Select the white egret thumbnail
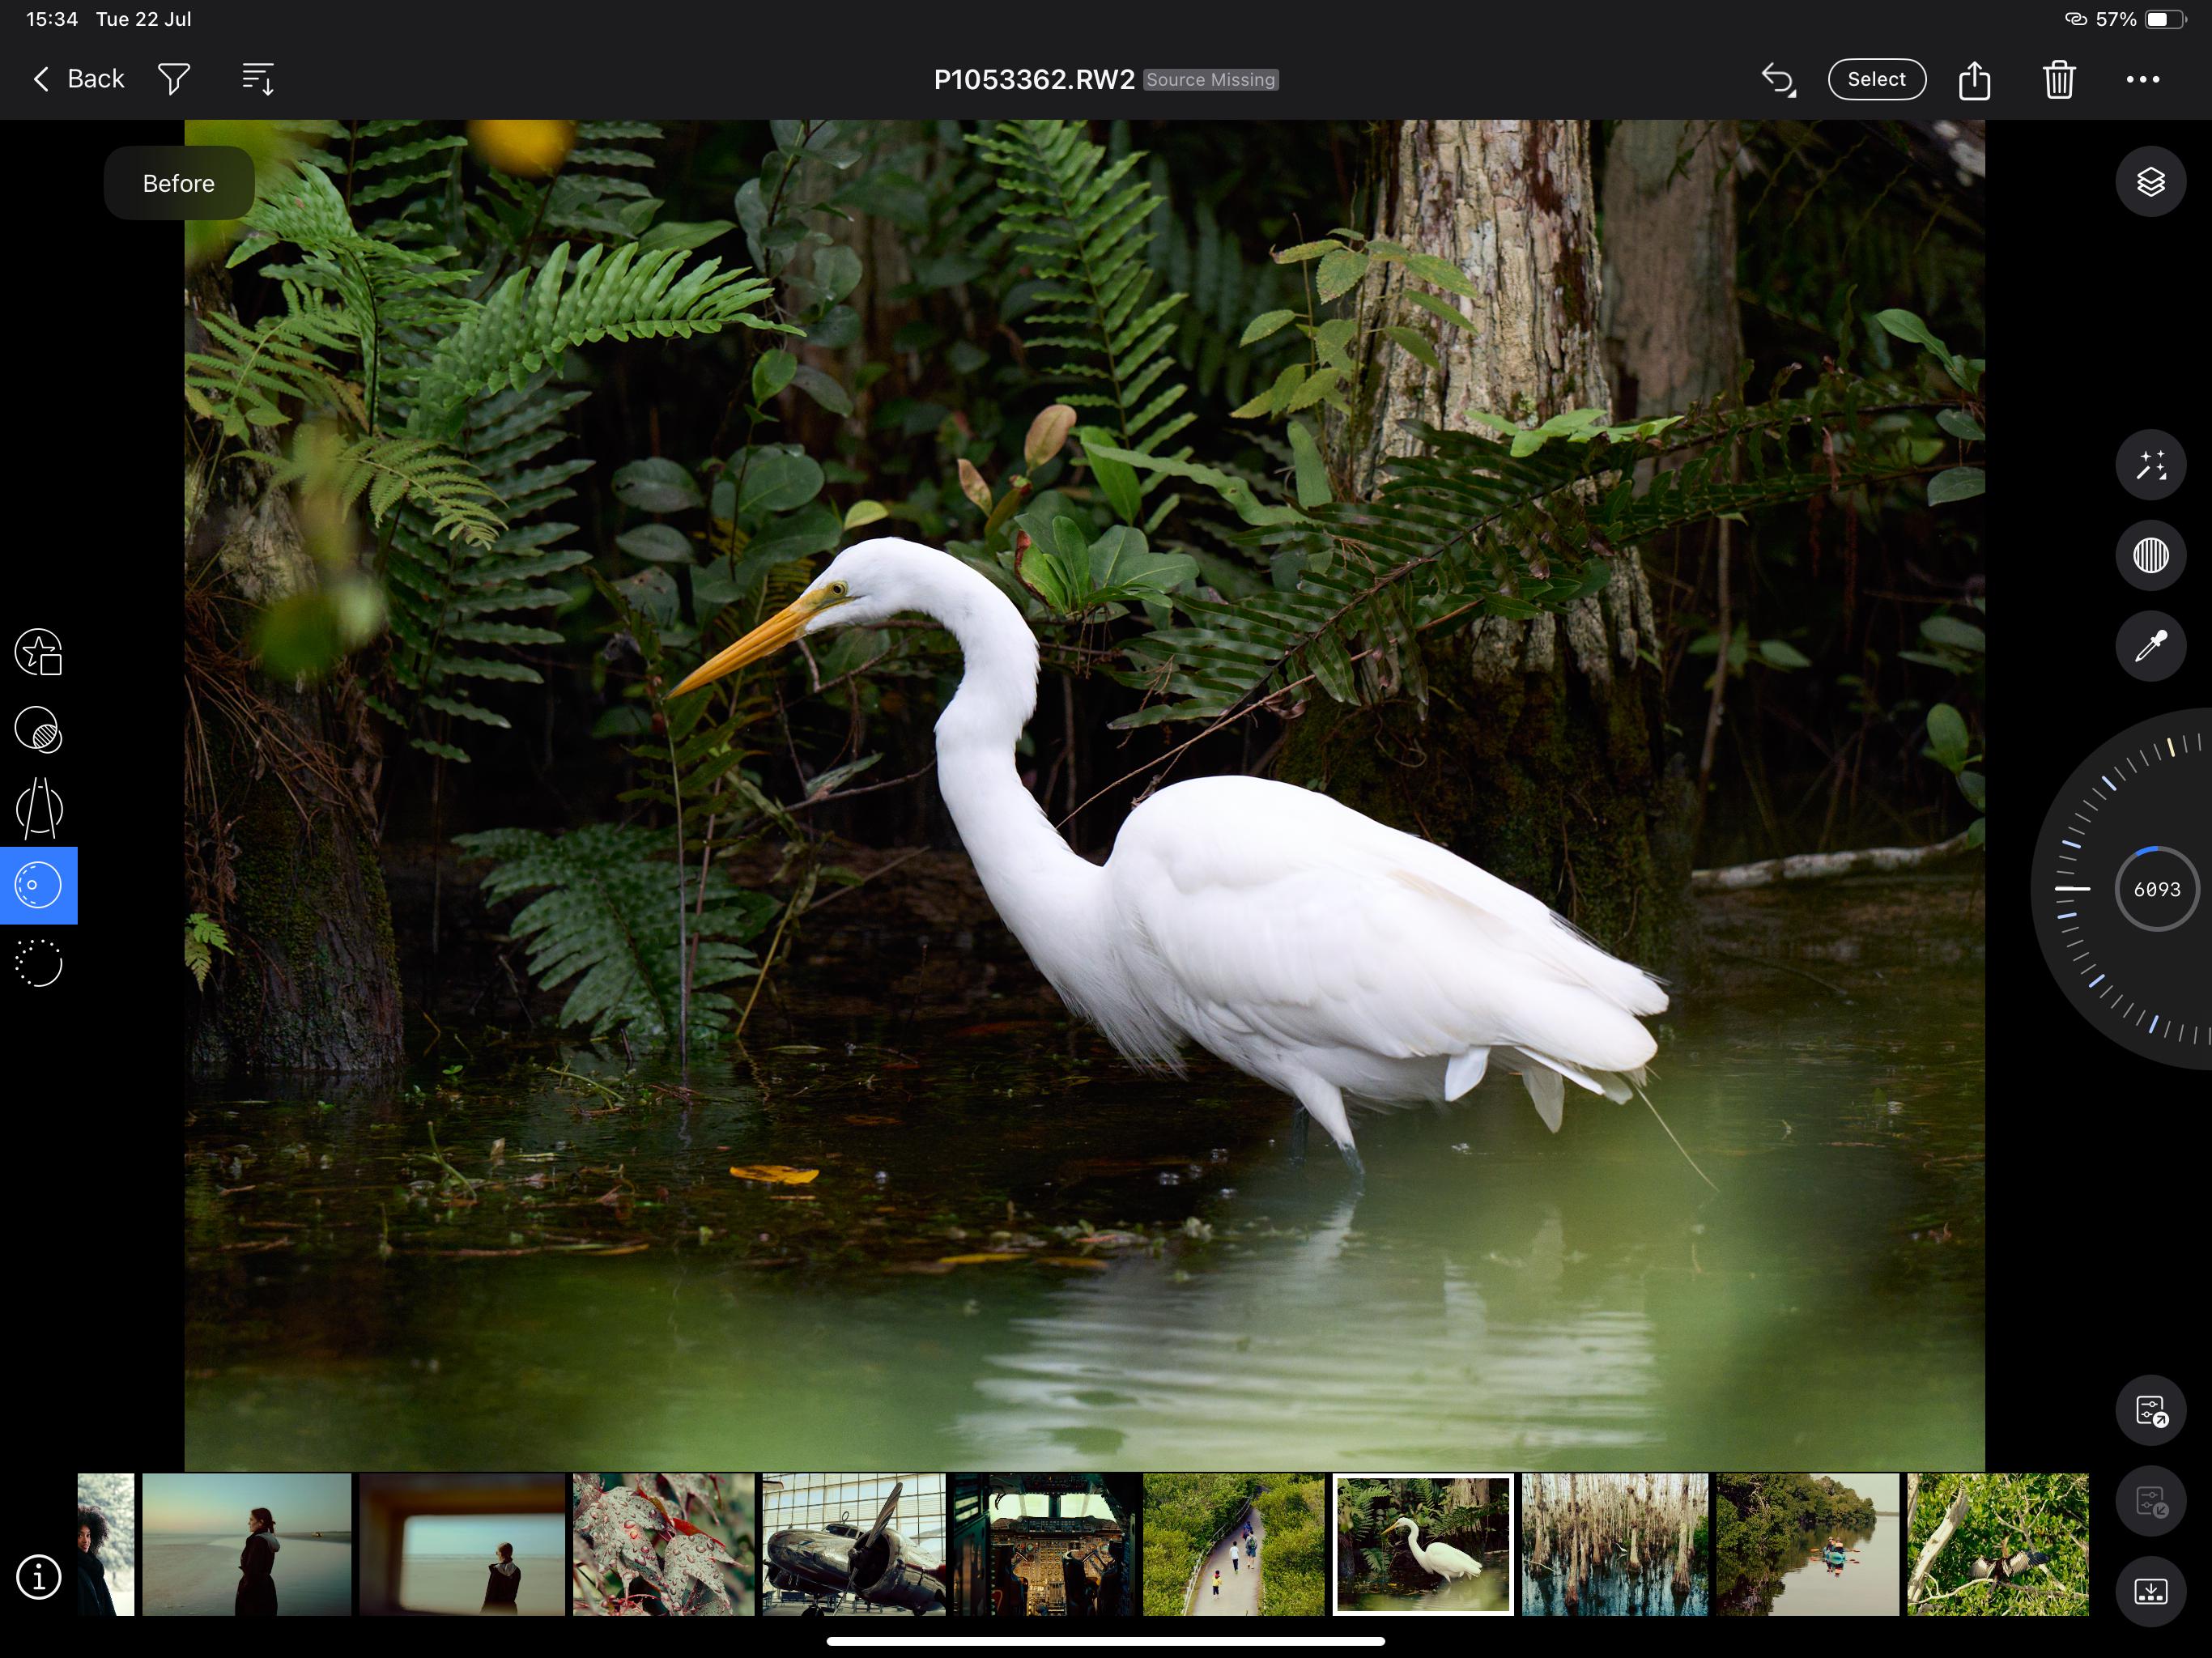 click(x=1423, y=1544)
